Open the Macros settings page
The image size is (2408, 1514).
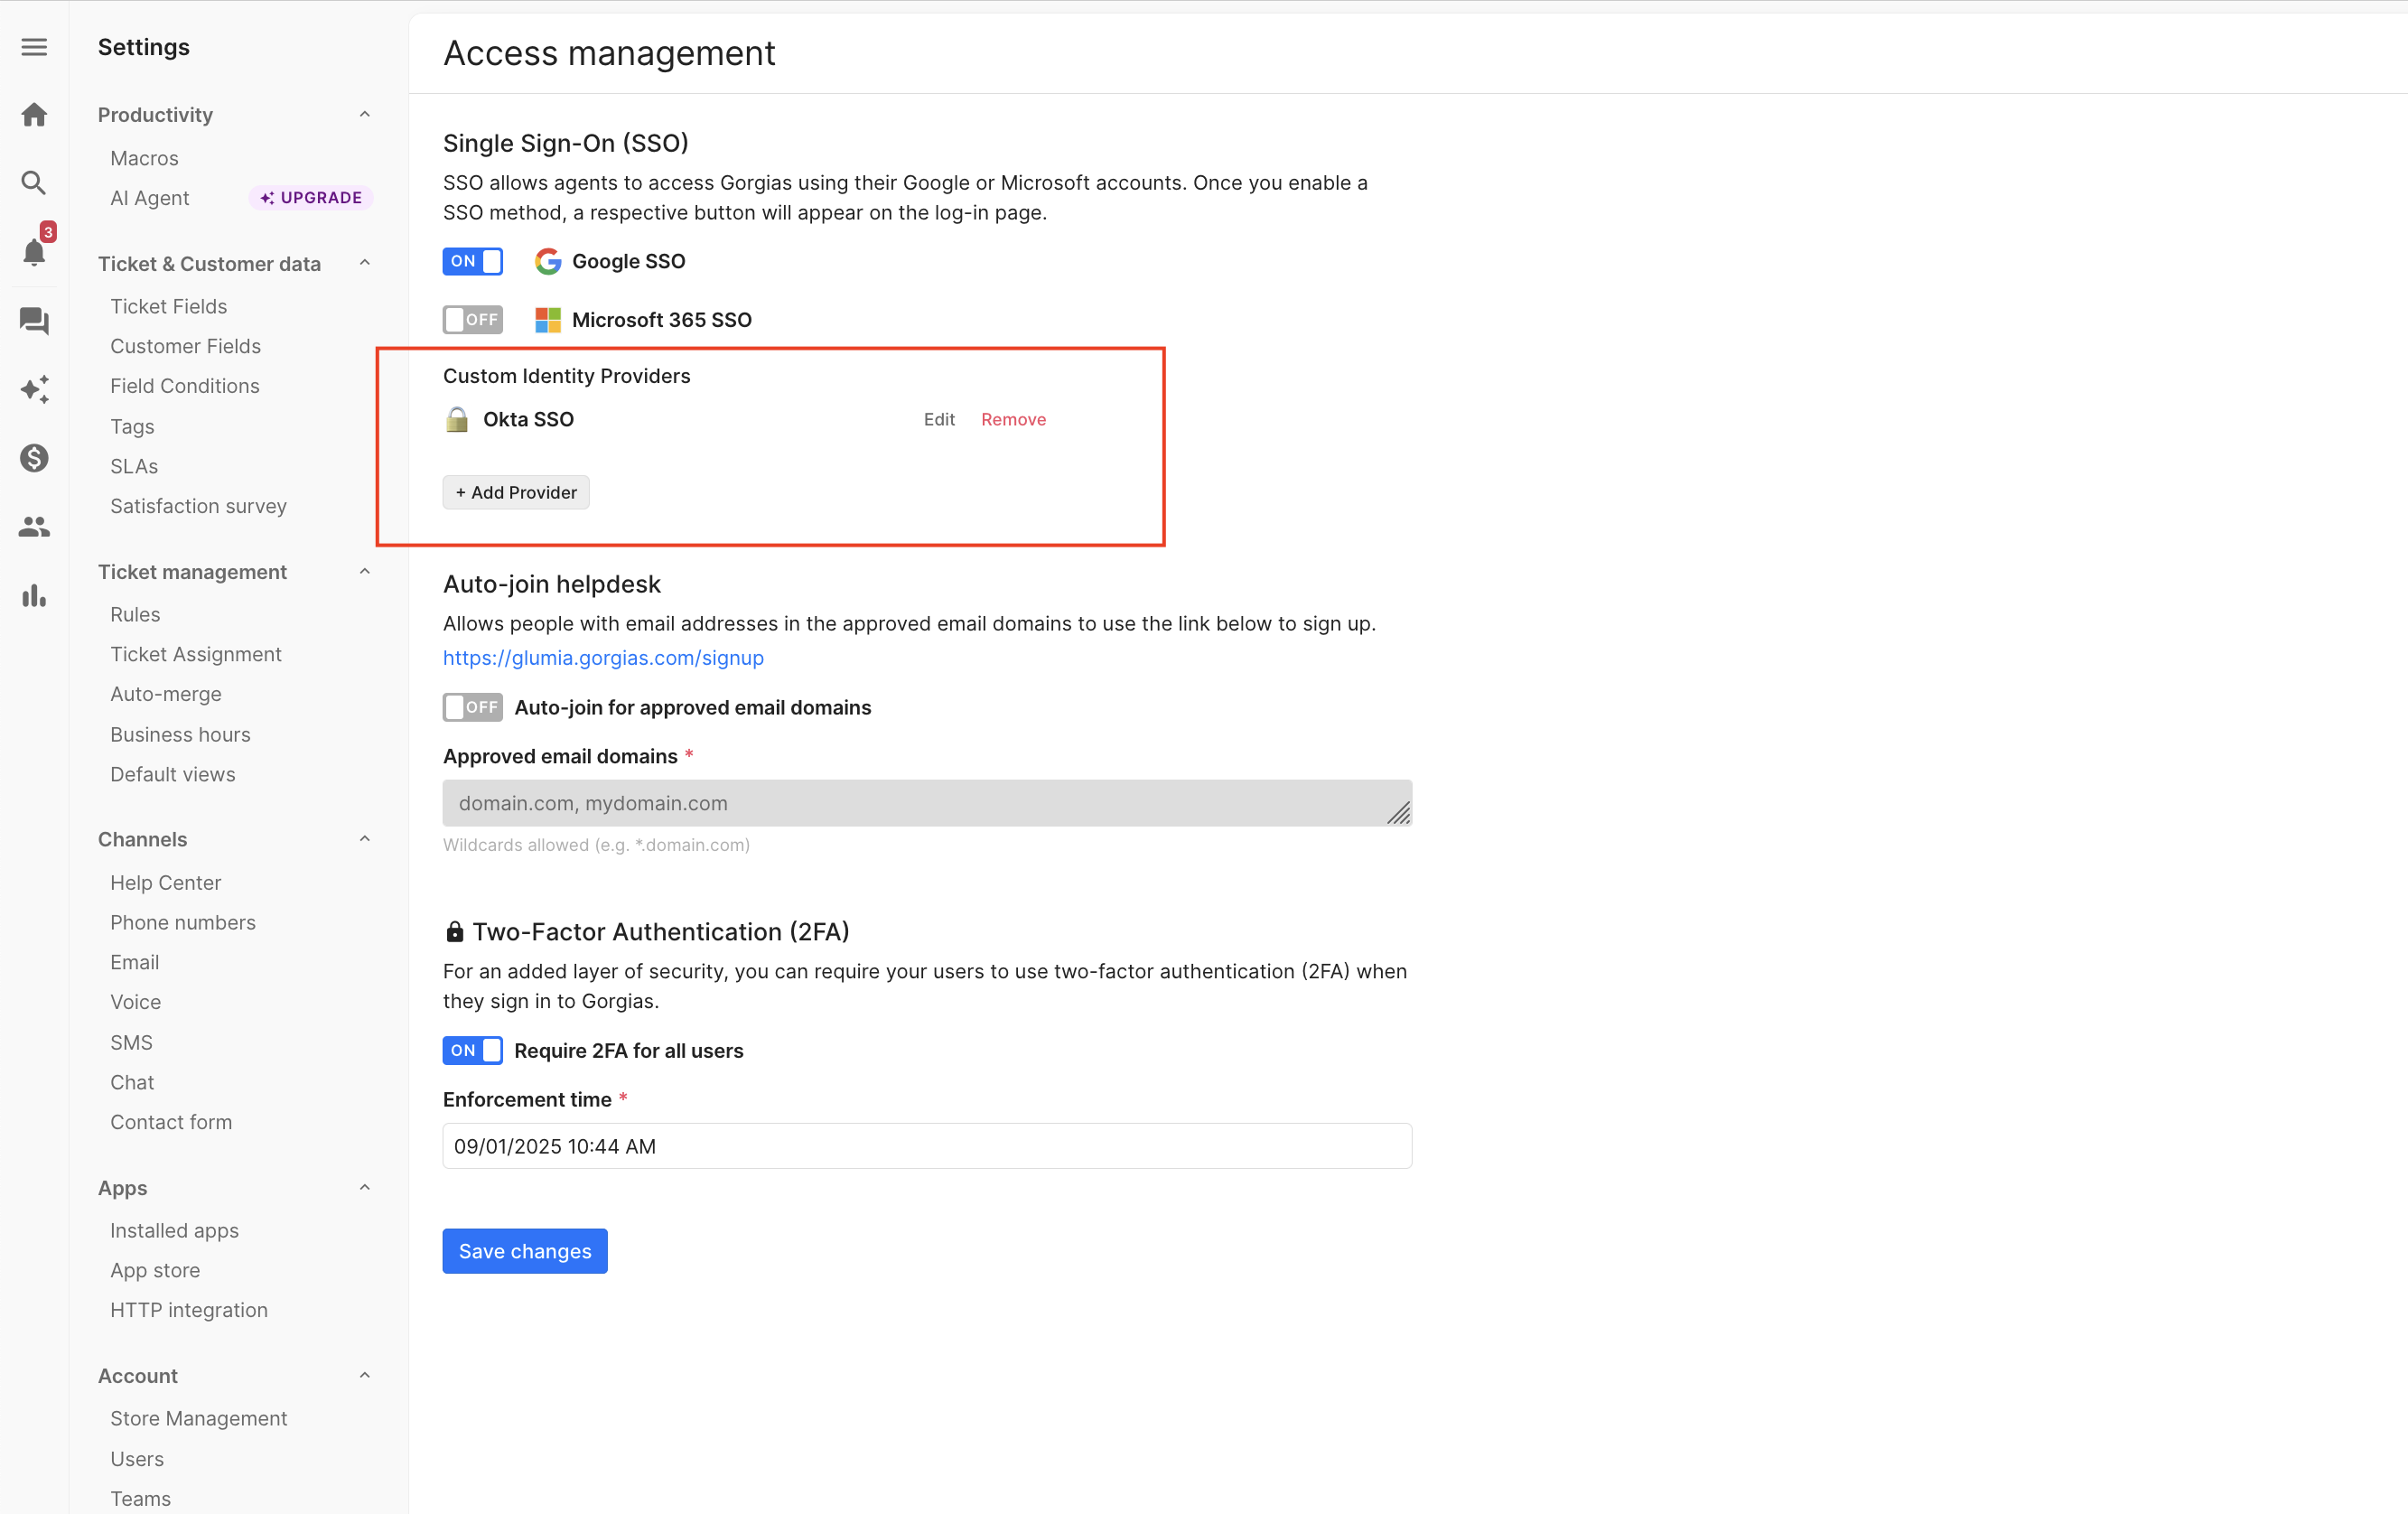[144, 158]
